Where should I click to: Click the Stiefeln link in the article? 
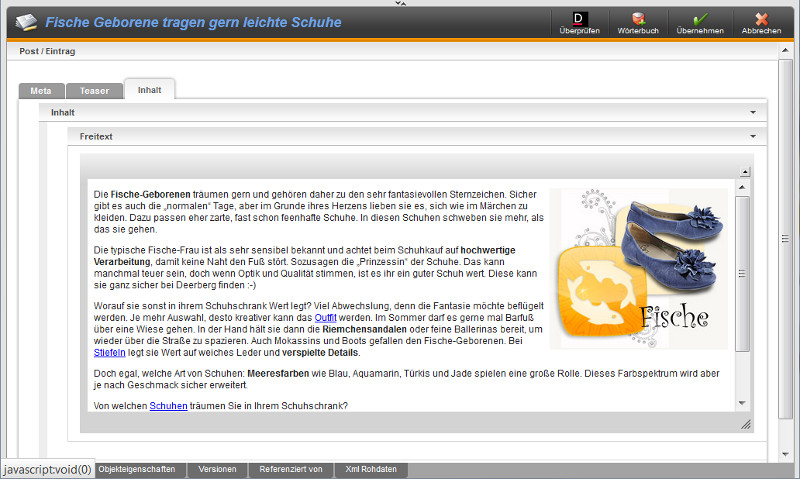[109, 353]
